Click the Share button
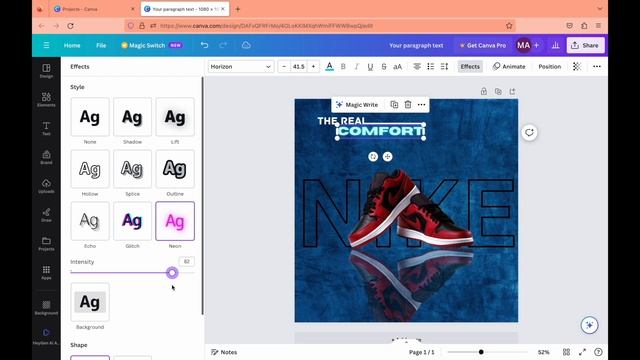The image size is (640, 360). tap(585, 45)
